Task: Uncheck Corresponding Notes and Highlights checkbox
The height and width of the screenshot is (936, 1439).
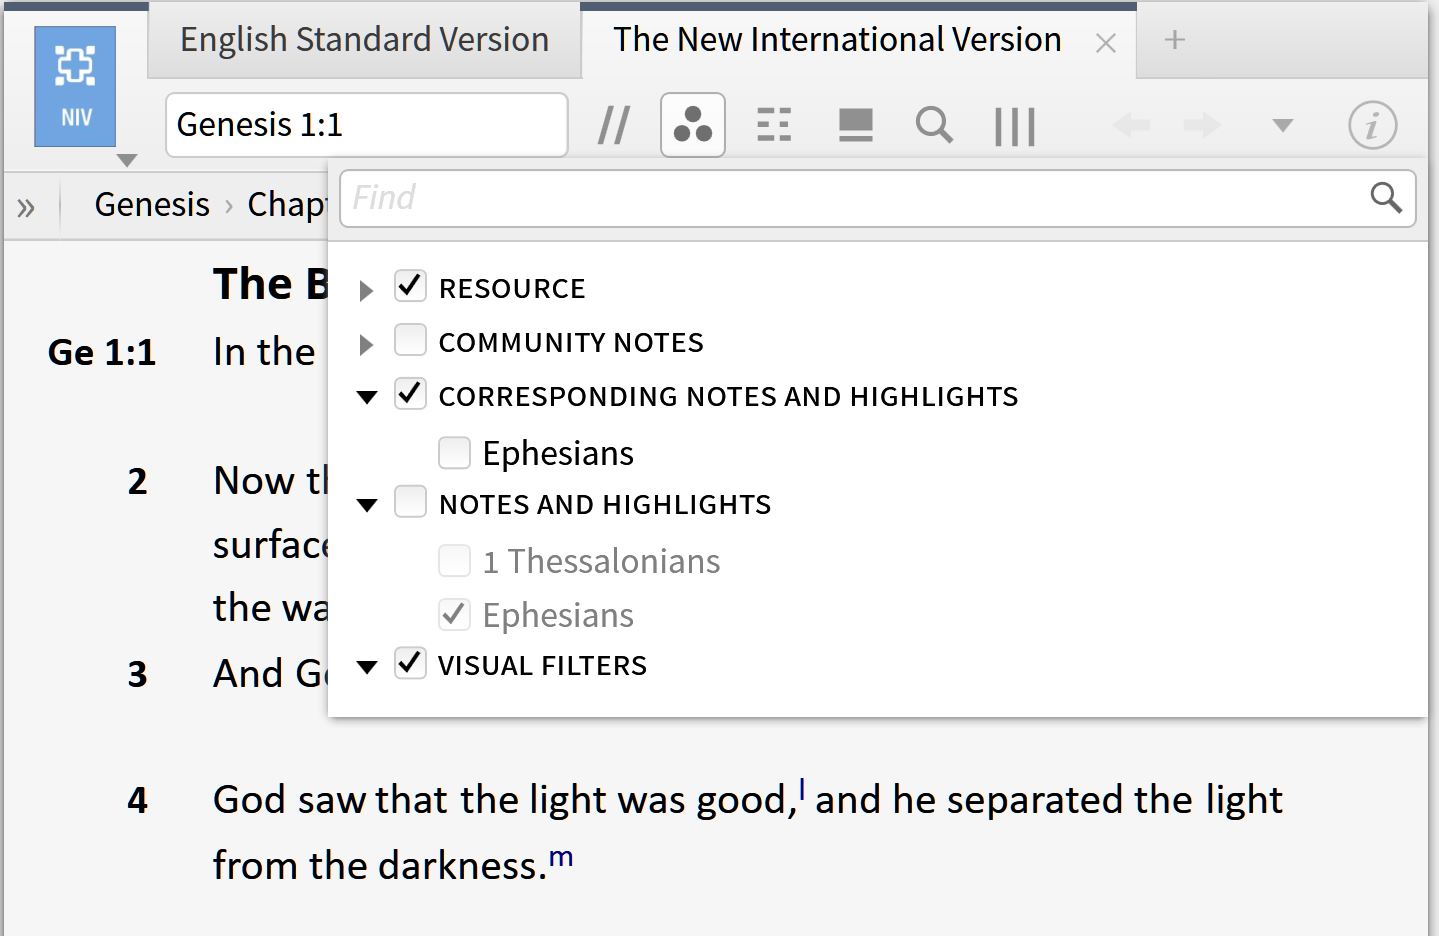Action: (x=410, y=394)
